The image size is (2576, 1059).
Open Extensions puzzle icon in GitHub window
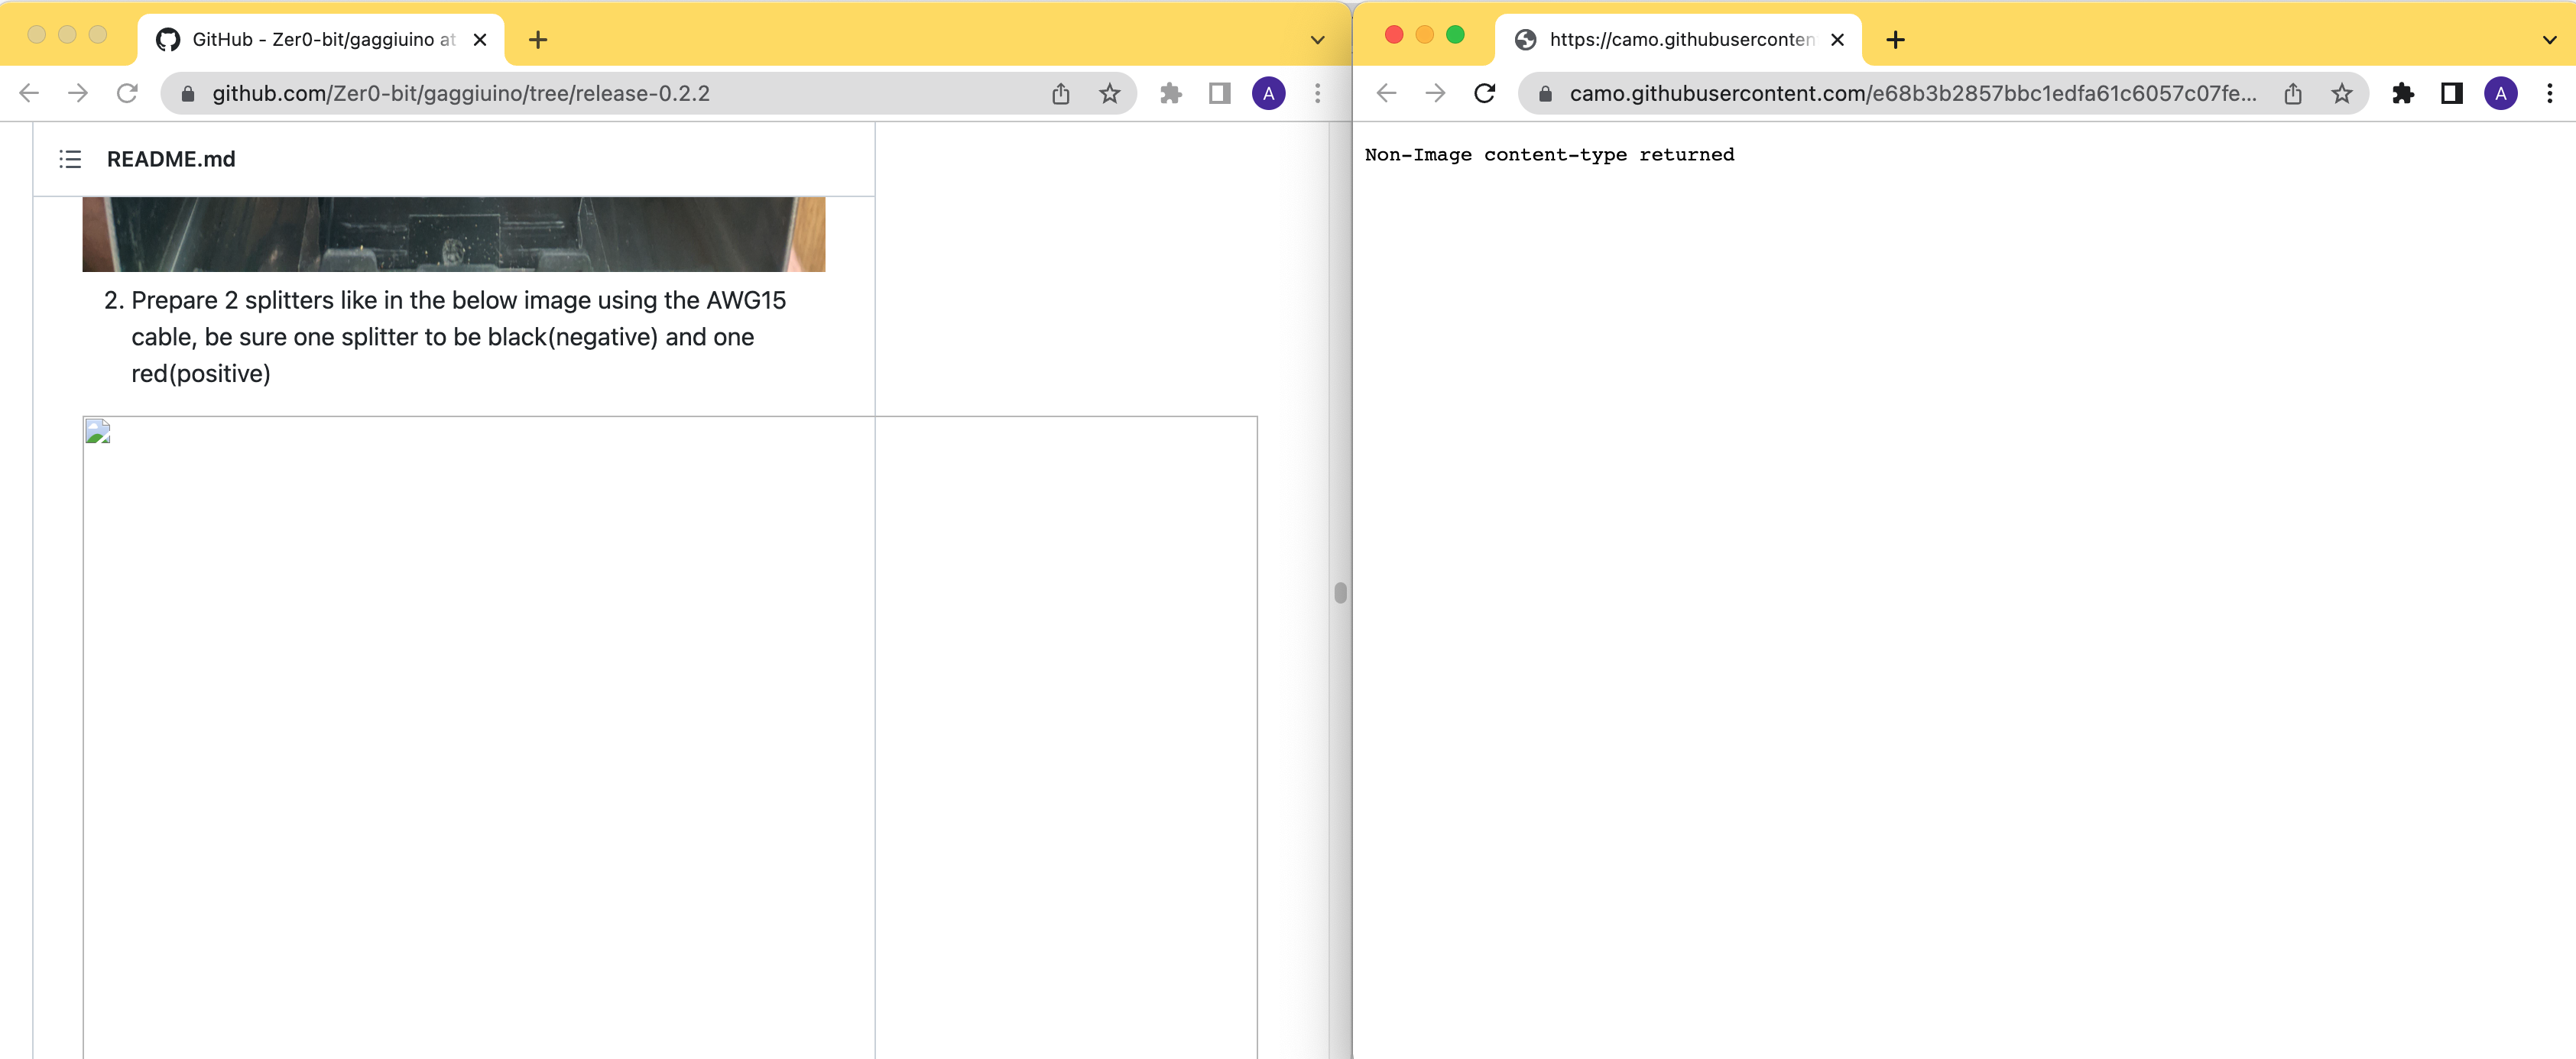point(1171,93)
